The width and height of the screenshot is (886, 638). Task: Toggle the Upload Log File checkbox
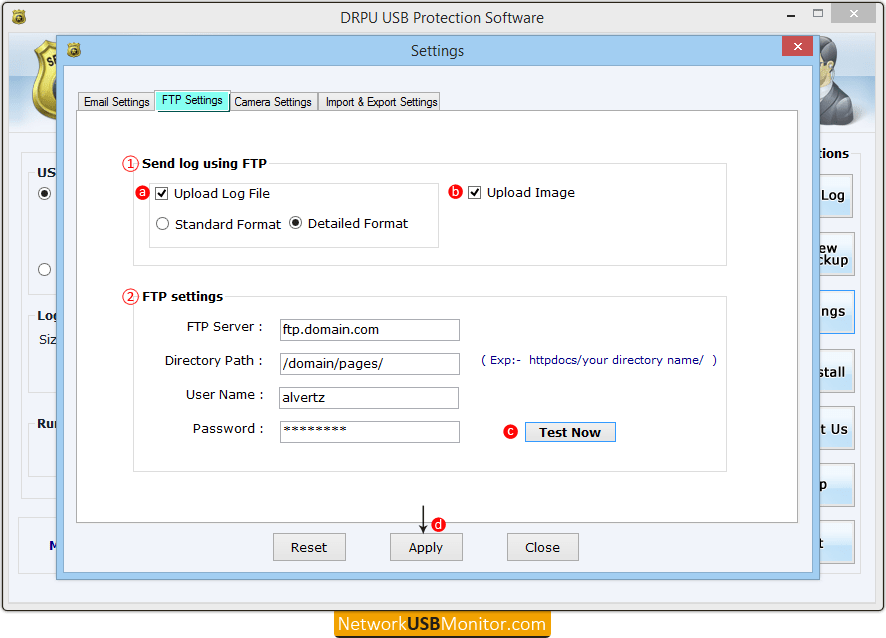point(162,194)
